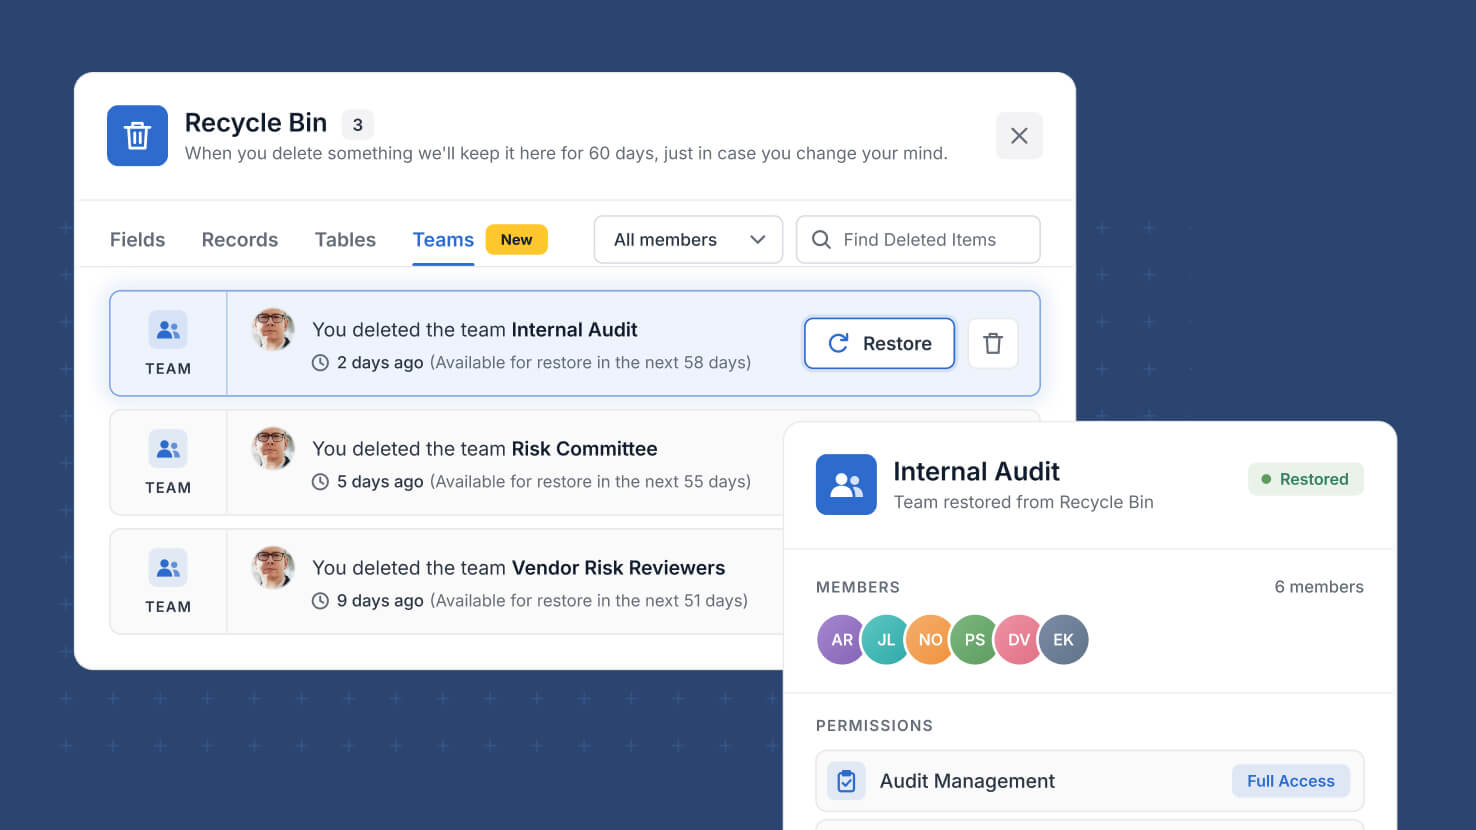
Task: Click the user avatar in Internal Audit row
Action: [x=273, y=329]
